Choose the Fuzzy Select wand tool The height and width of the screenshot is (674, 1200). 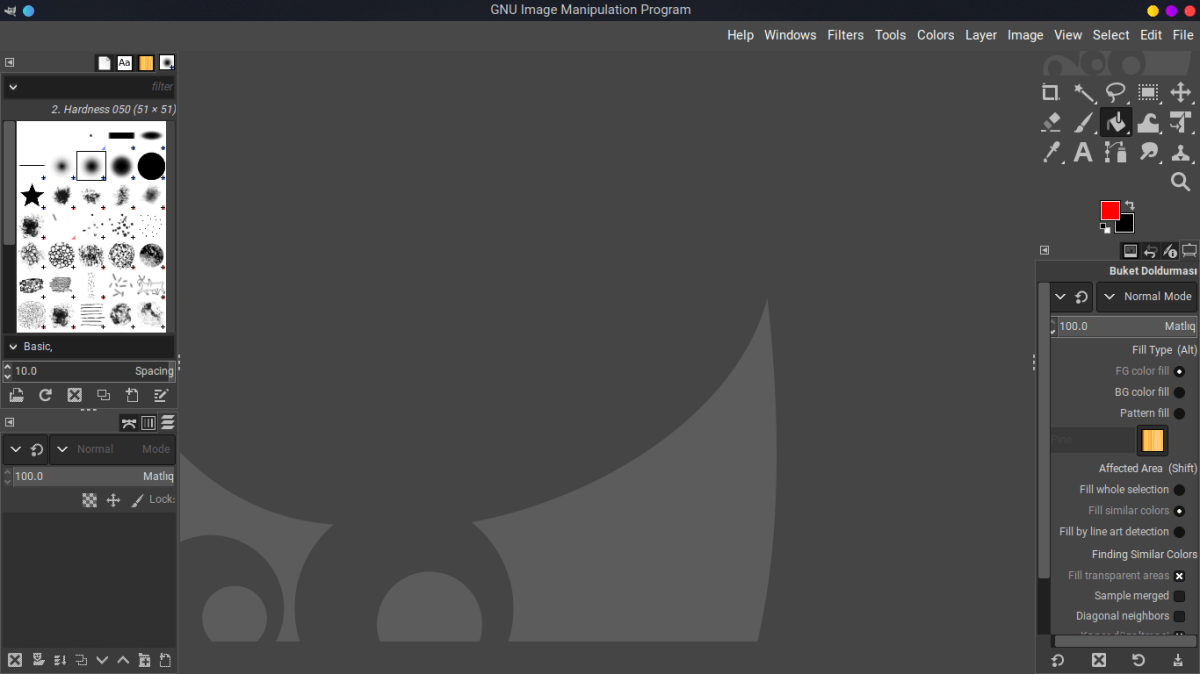pos(1084,92)
